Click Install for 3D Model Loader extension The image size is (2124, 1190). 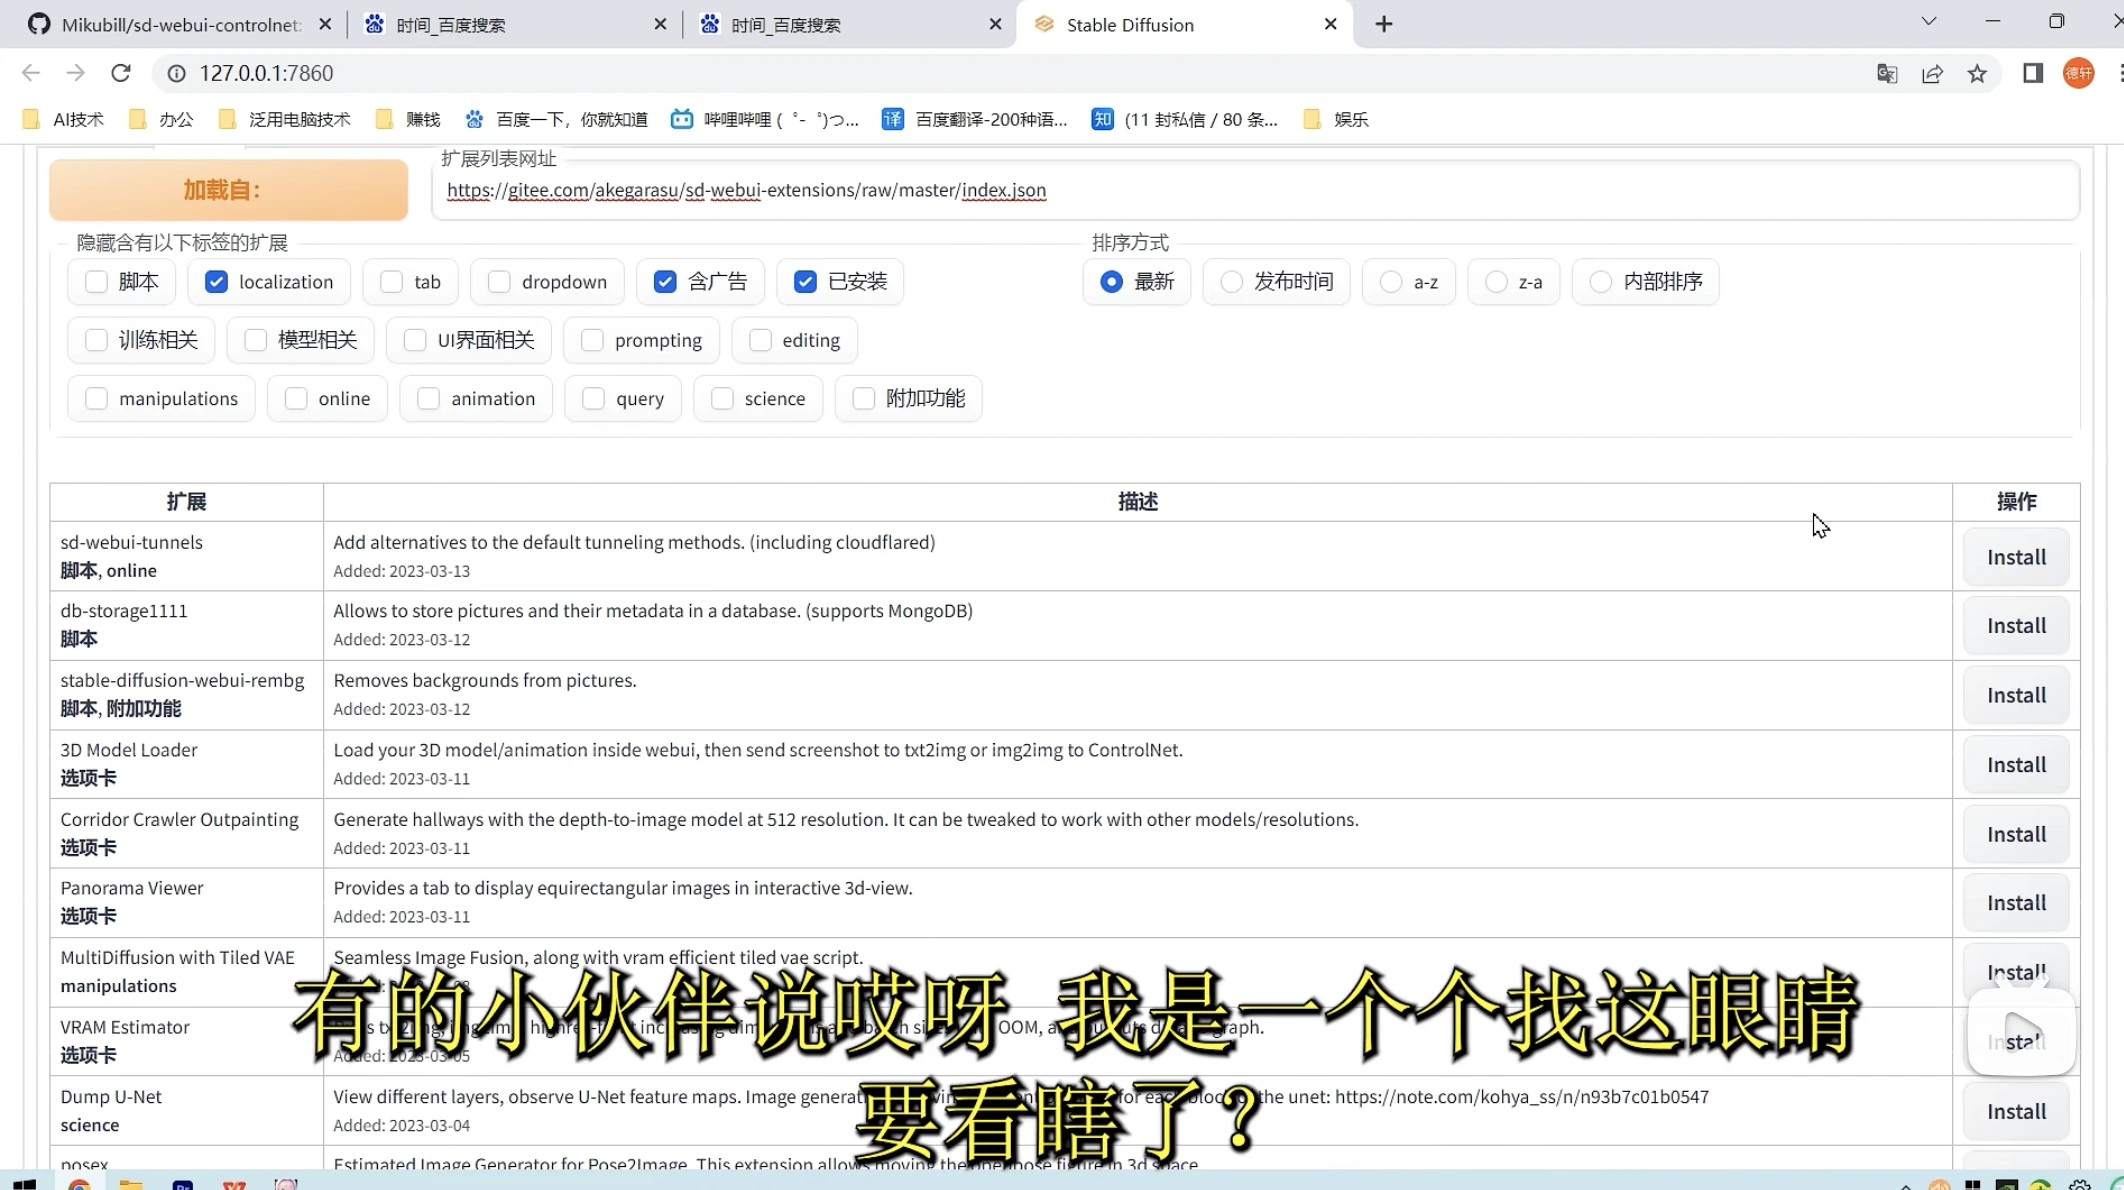pyautogui.click(x=2018, y=764)
